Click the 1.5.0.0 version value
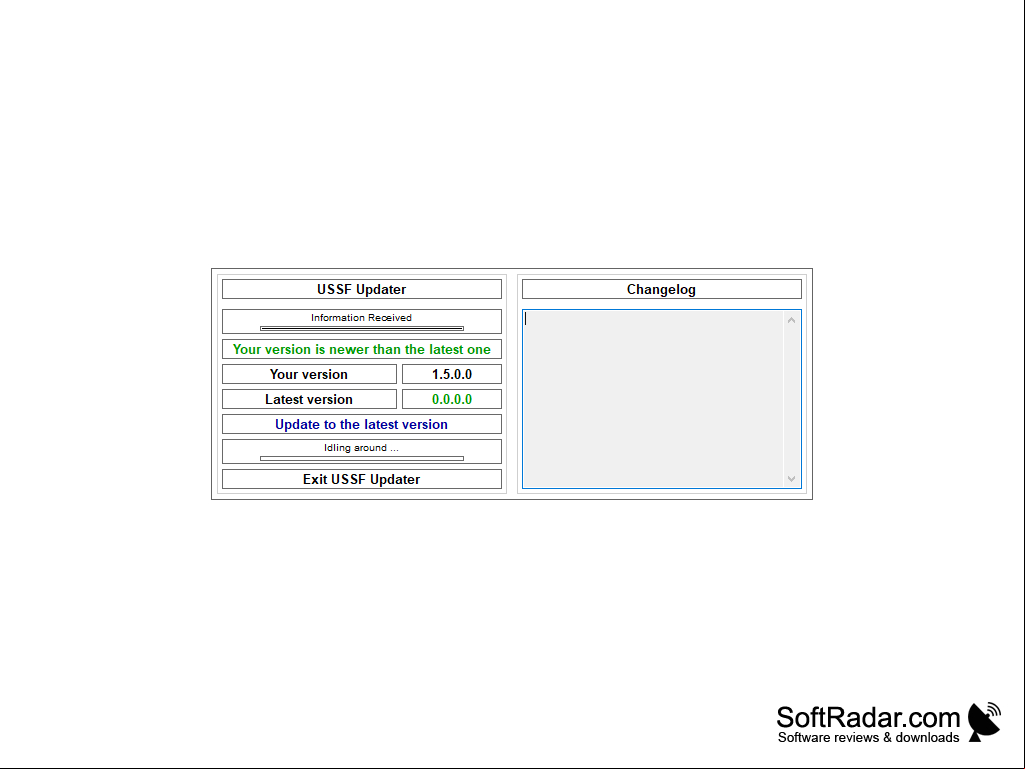The image size is (1025, 769). tap(452, 374)
